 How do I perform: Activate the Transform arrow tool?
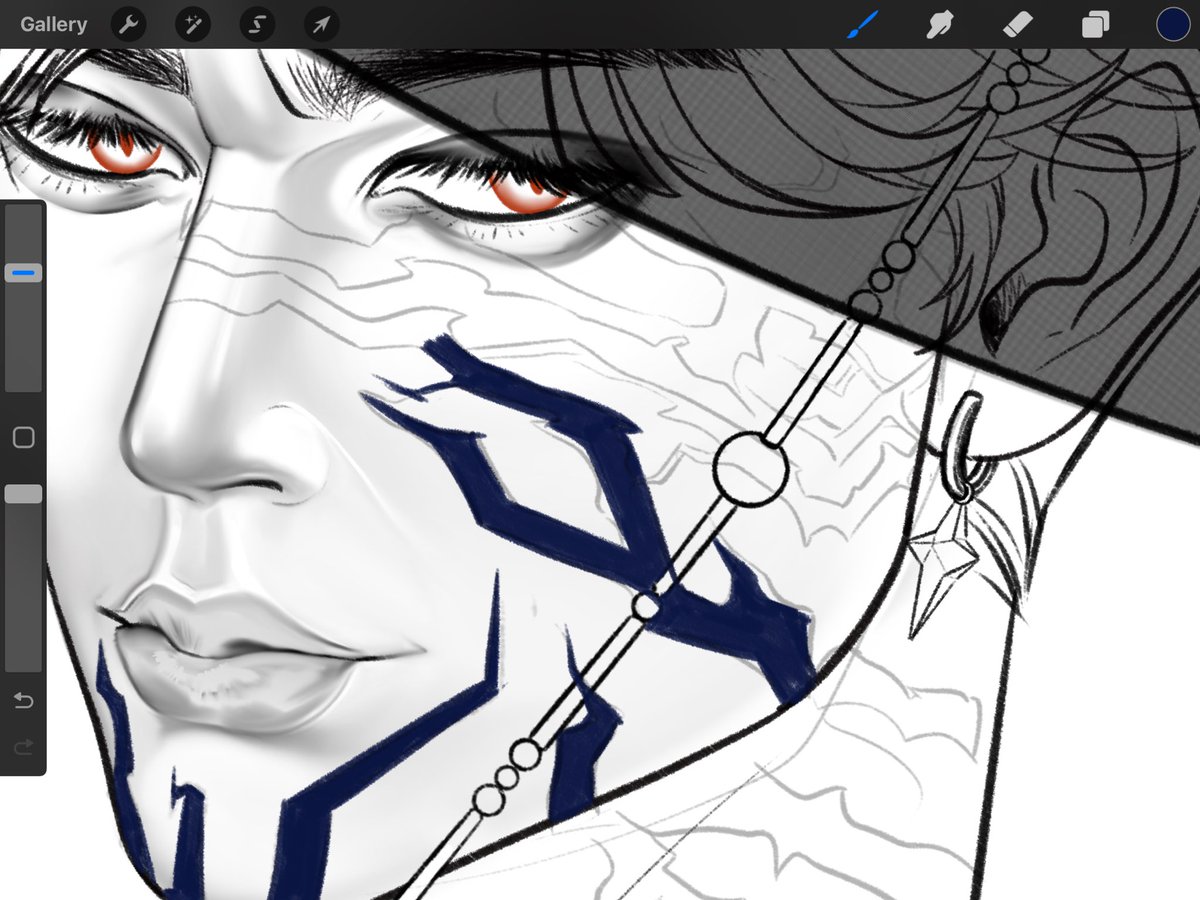click(x=321, y=25)
